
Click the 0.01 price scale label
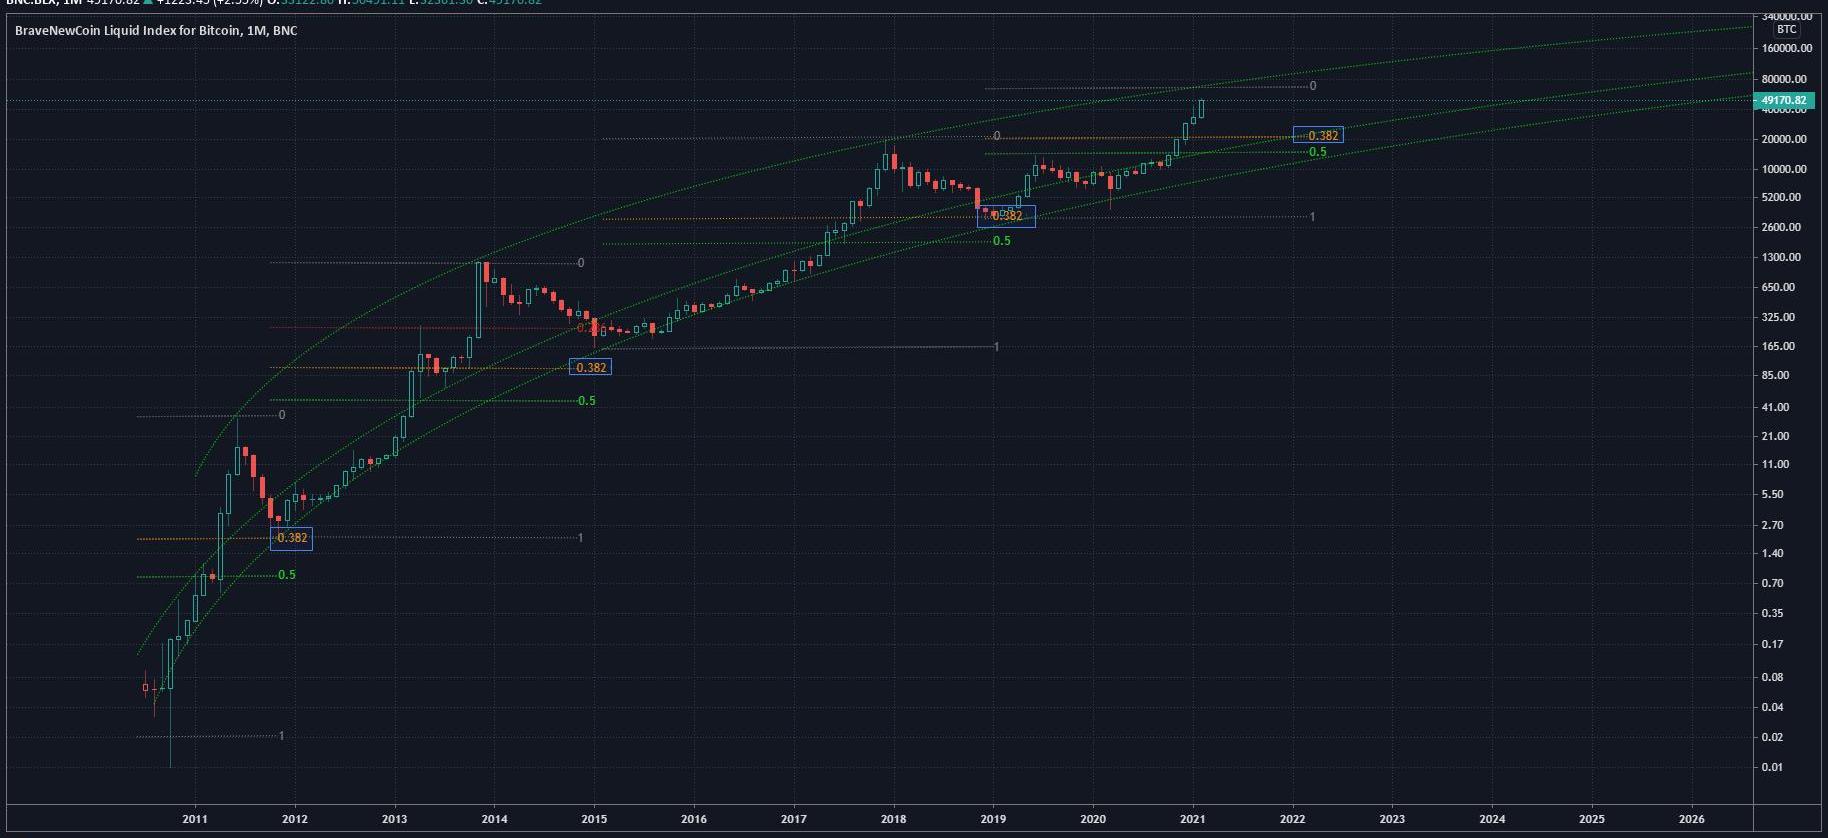[1792, 767]
